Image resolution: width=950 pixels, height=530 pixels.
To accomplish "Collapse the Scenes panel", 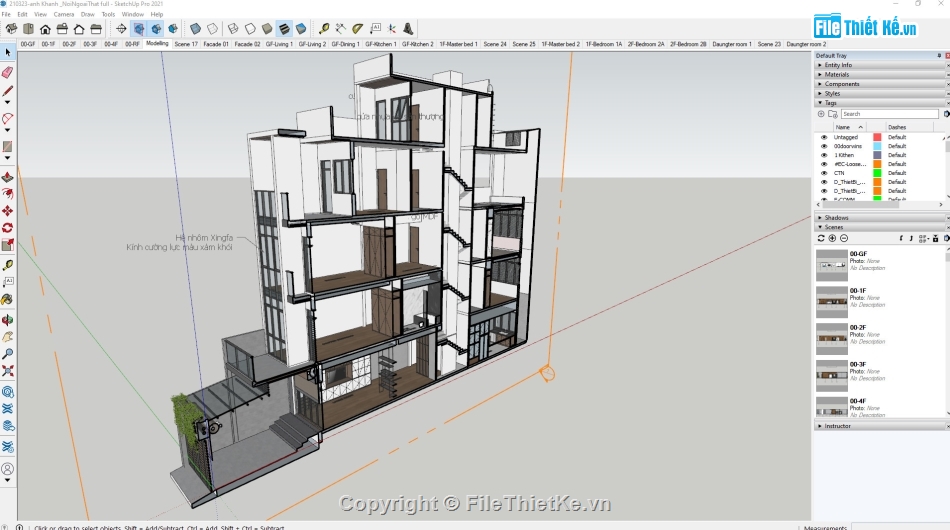I will (x=879, y=227).
